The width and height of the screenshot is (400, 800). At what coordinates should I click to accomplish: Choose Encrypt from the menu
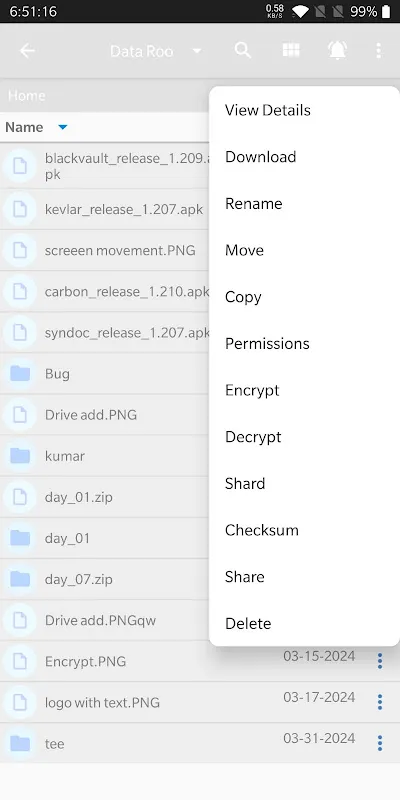(252, 390)
